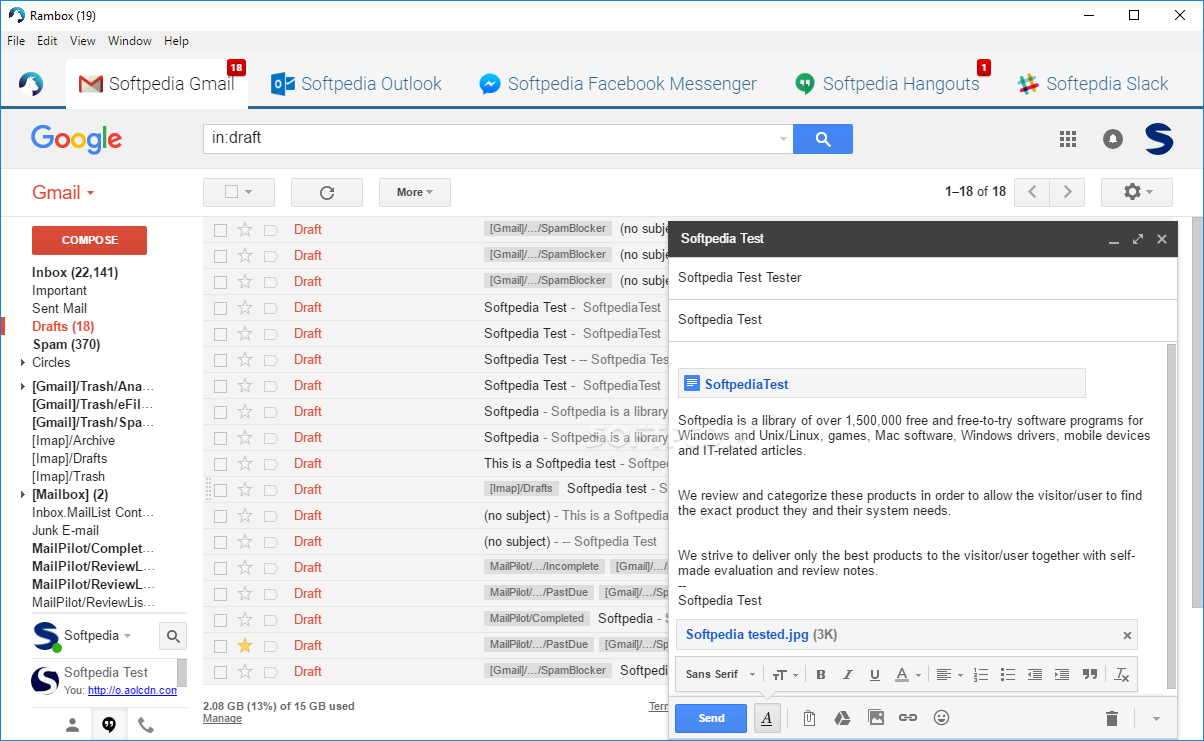The height and width of the screenshot is (741, 1204).
Task: Tick checkbox for MailPilot/Completed draft
Action: [x=220, y=620]
